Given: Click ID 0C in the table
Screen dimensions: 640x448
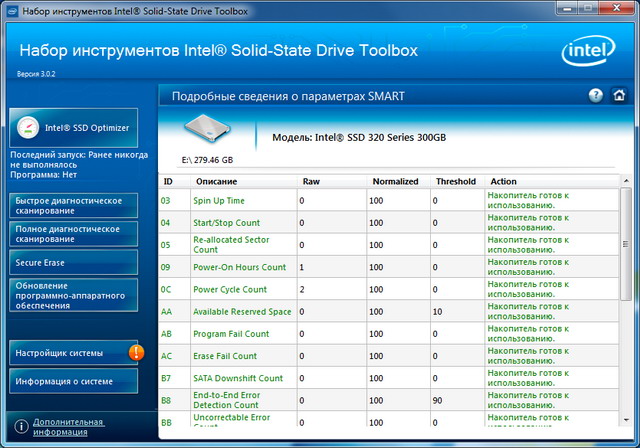Looking at the screenshot, I should (x=166, y=289).
